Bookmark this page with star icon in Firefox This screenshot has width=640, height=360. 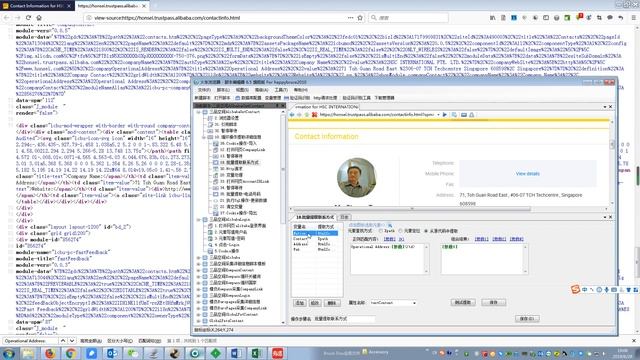(x=360, y=18)
